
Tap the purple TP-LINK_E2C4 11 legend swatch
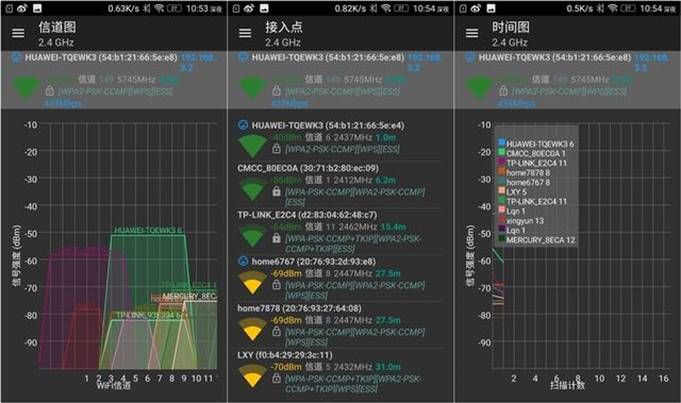click(x=502, y=162)
